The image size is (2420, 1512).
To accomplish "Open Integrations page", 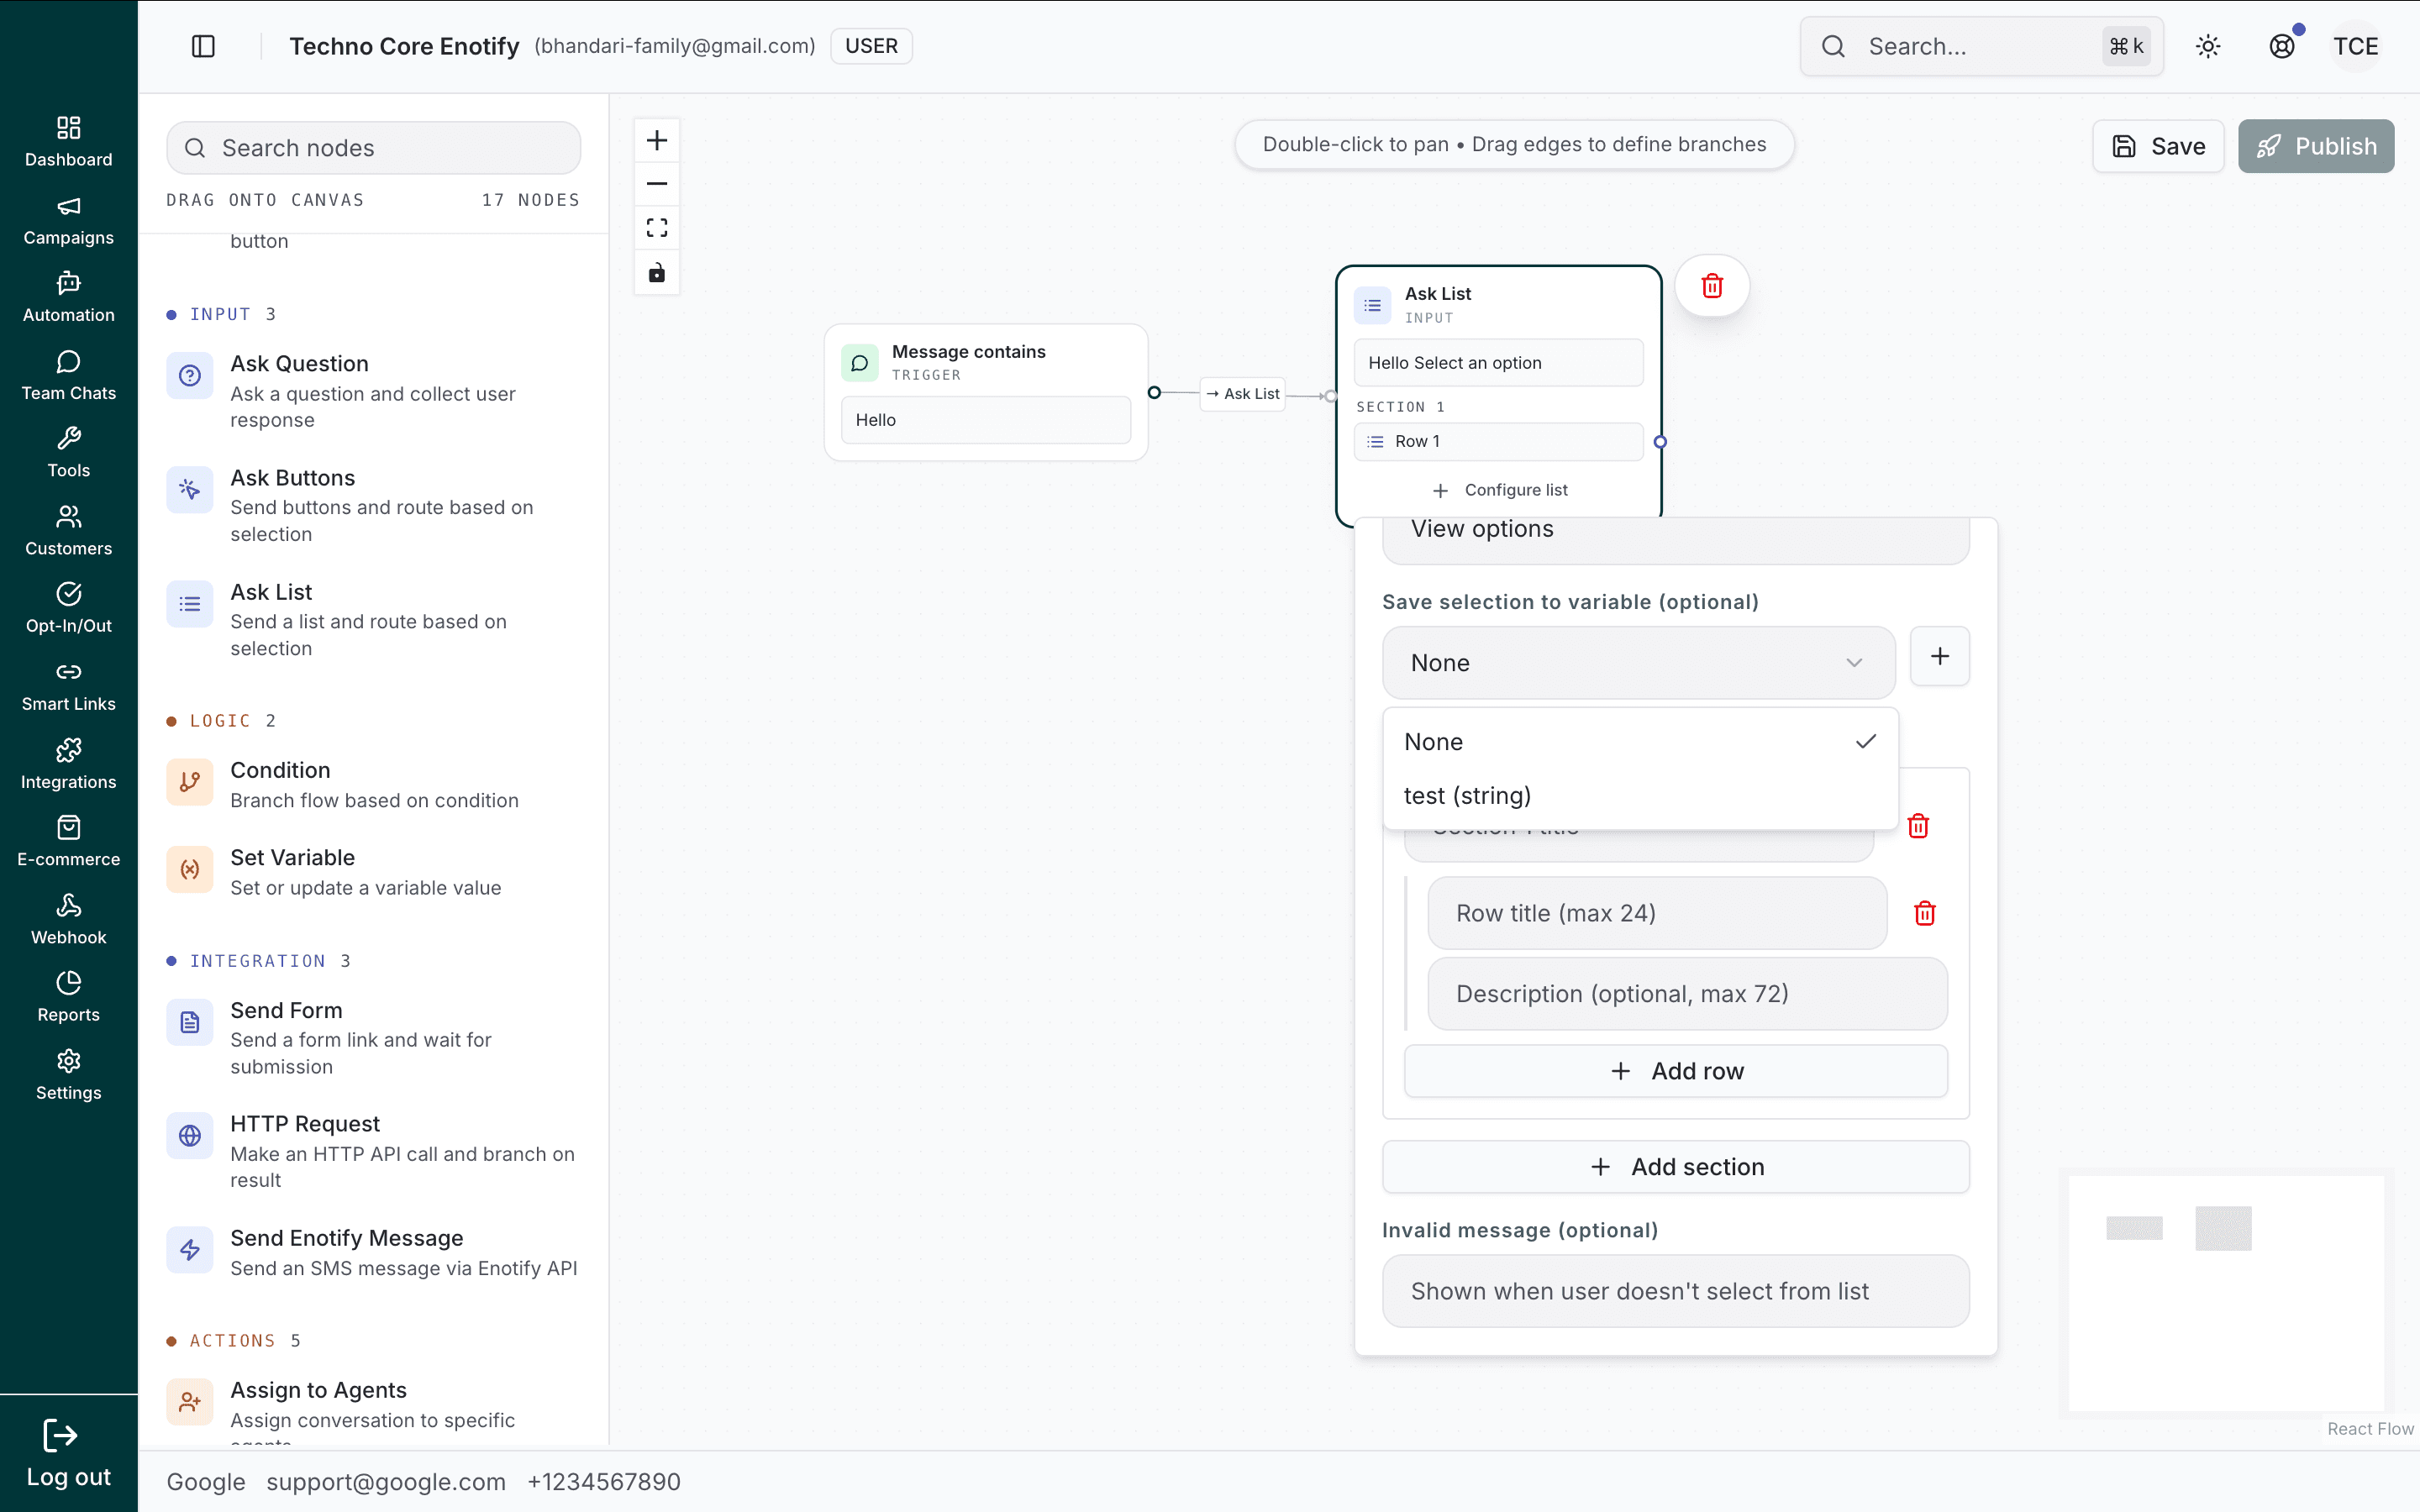I will [x=68, y=764].
